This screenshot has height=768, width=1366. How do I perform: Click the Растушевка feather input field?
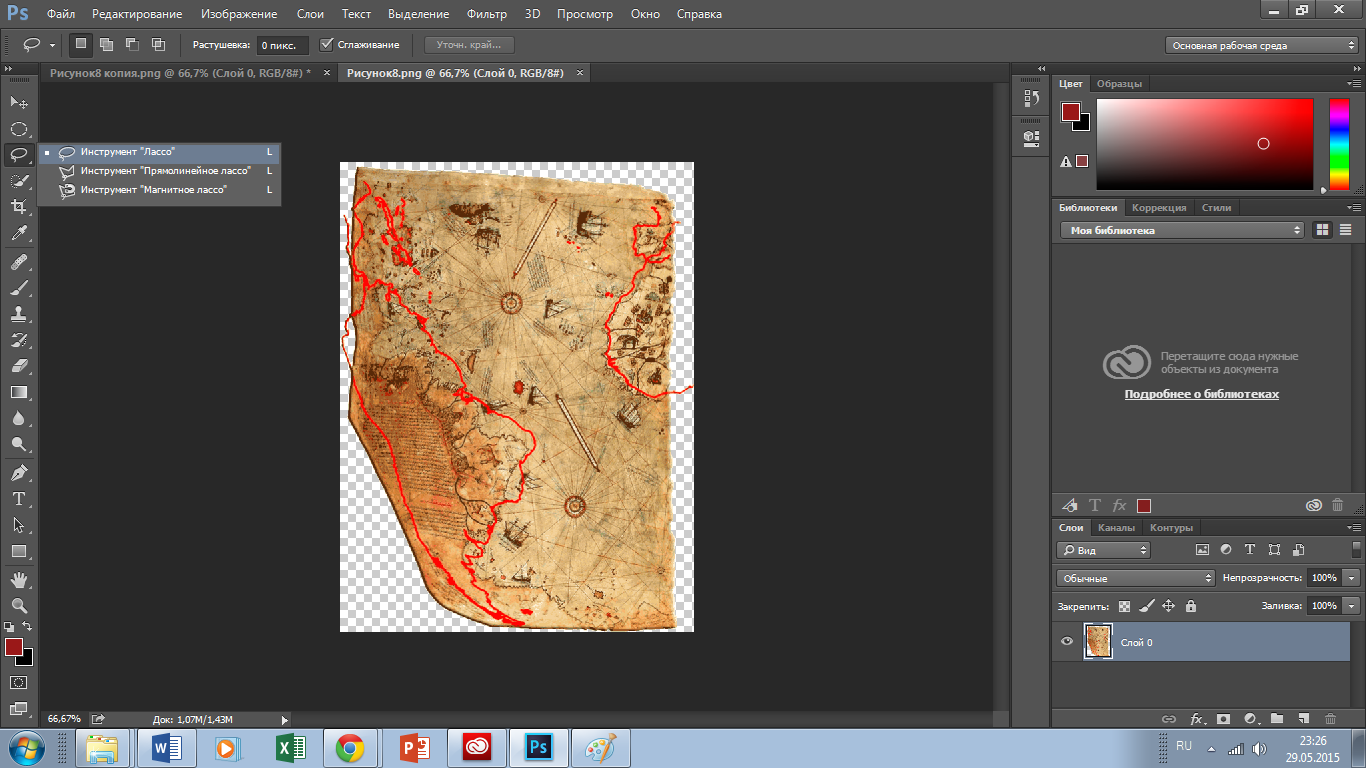(282, 45)
